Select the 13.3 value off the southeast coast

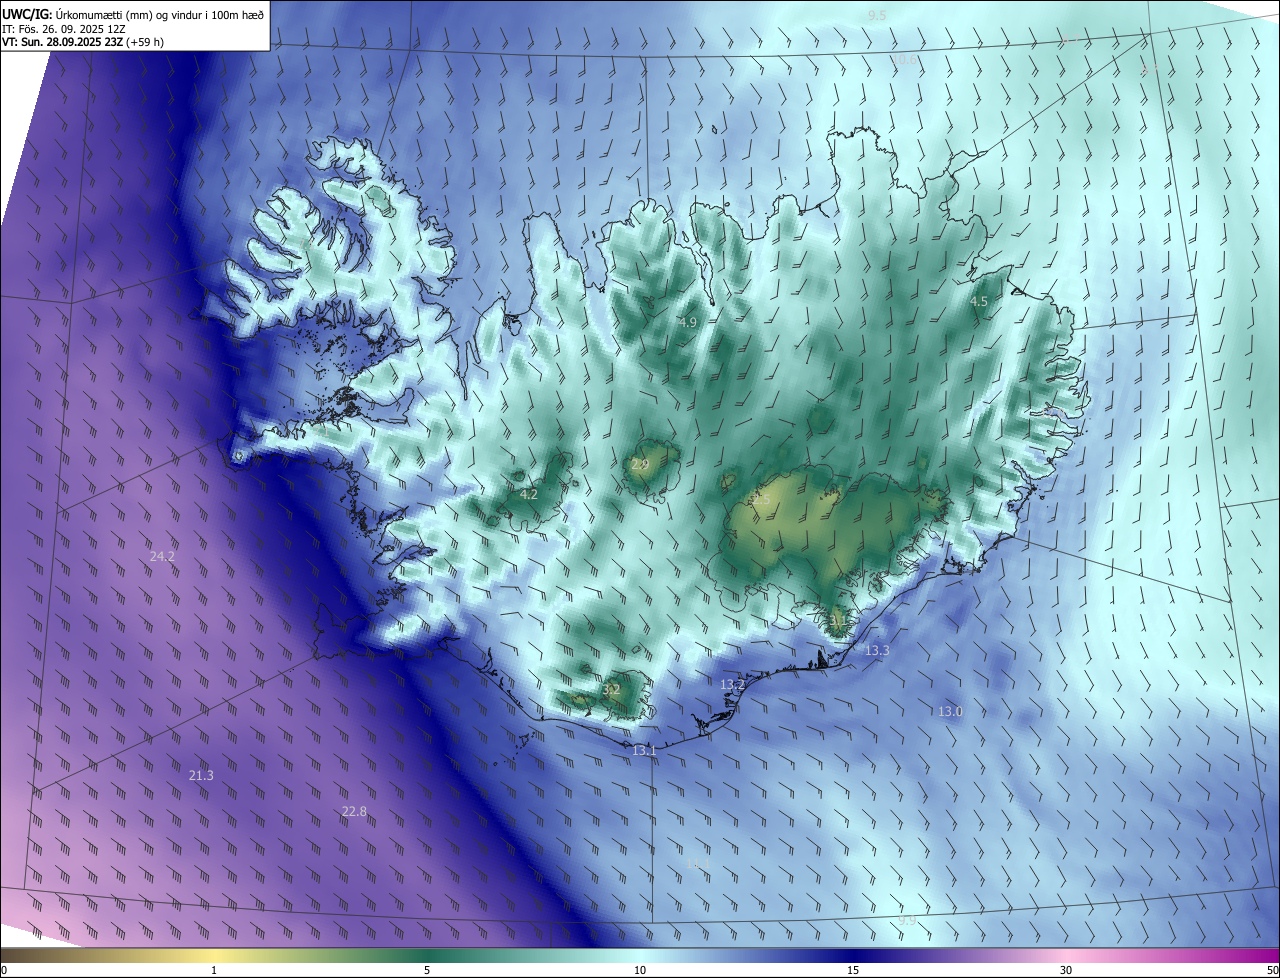click(877, 650)
